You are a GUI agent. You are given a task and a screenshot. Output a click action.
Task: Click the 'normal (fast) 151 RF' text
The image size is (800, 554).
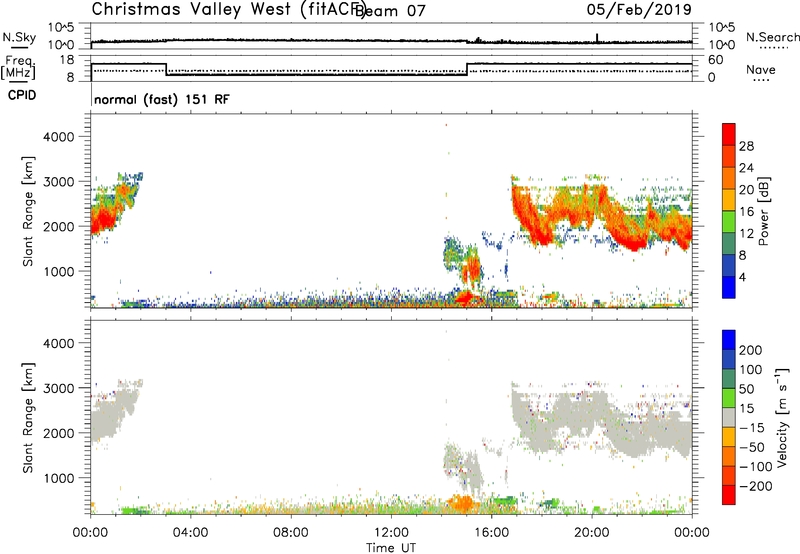162,99
